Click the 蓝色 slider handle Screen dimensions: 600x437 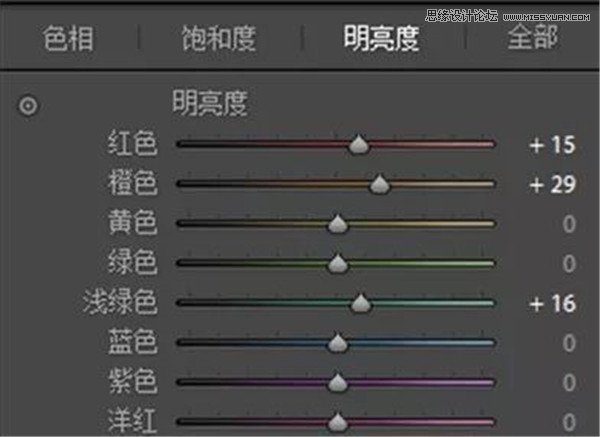click(338, 343)
